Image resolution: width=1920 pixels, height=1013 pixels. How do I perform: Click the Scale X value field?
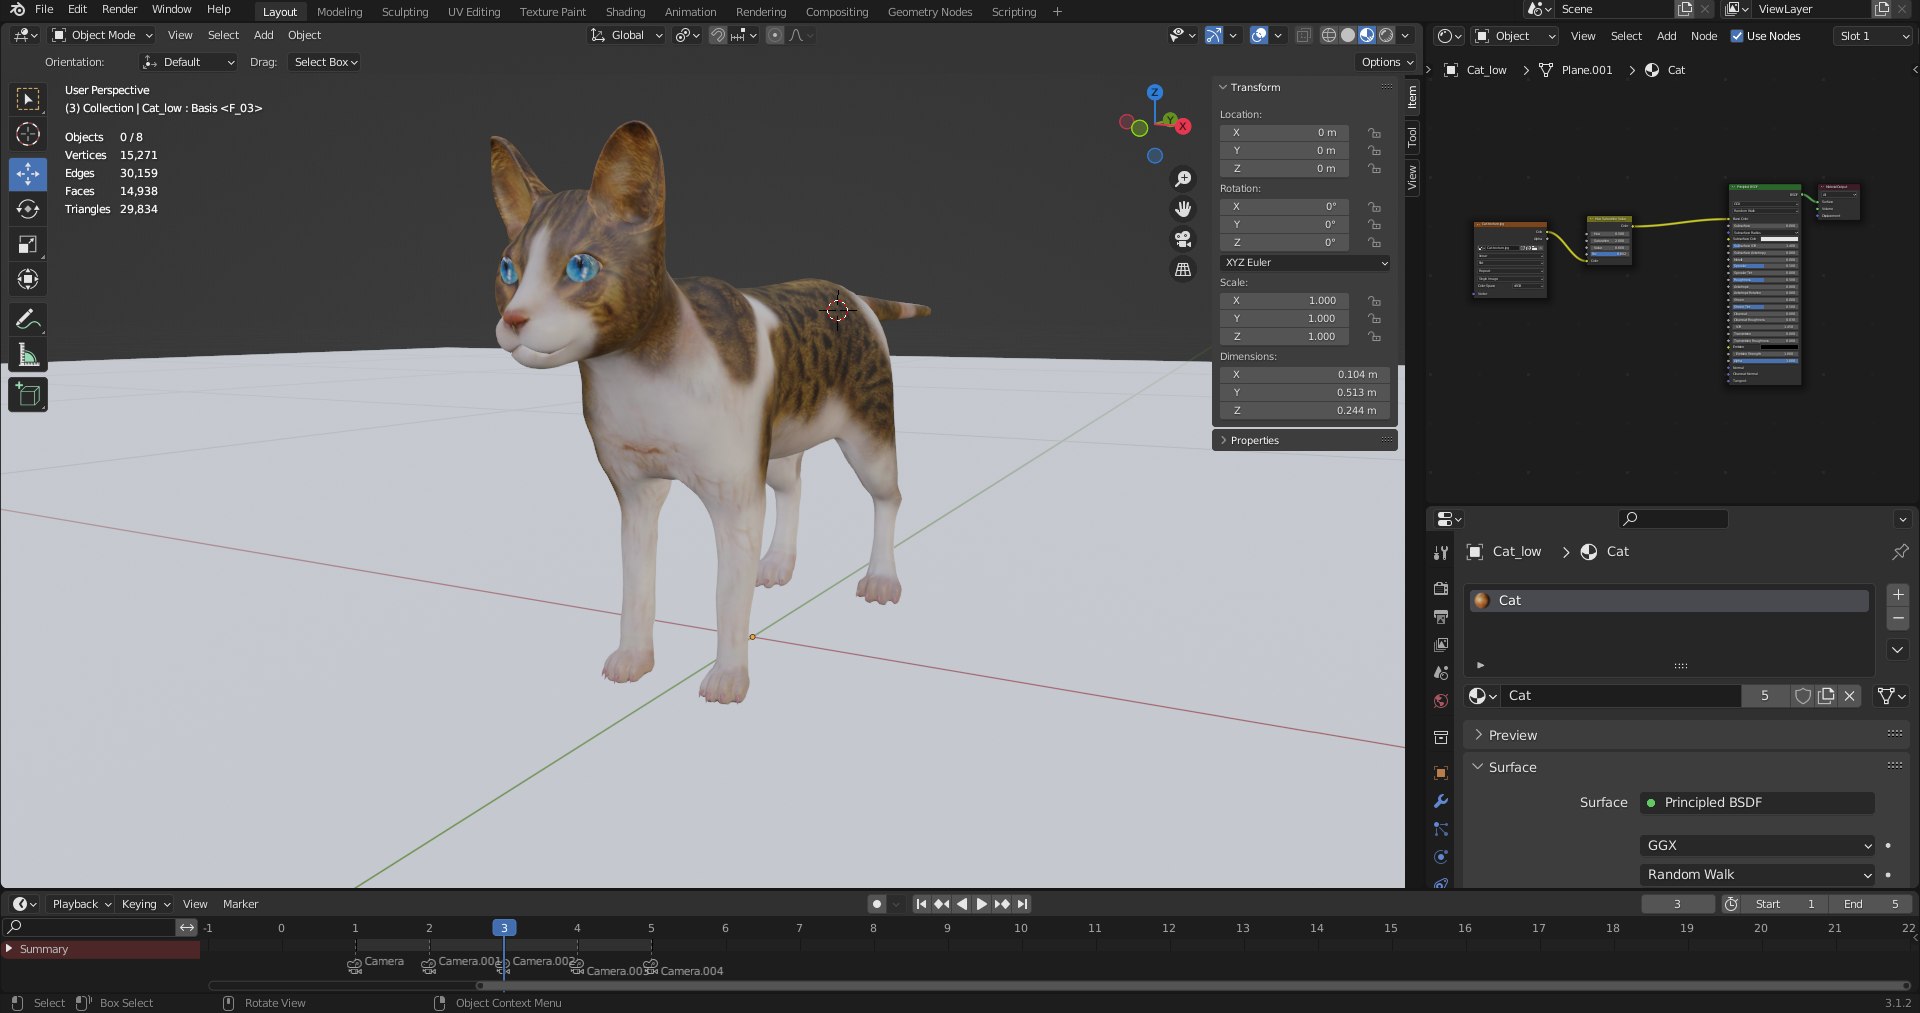point(1284,301)
